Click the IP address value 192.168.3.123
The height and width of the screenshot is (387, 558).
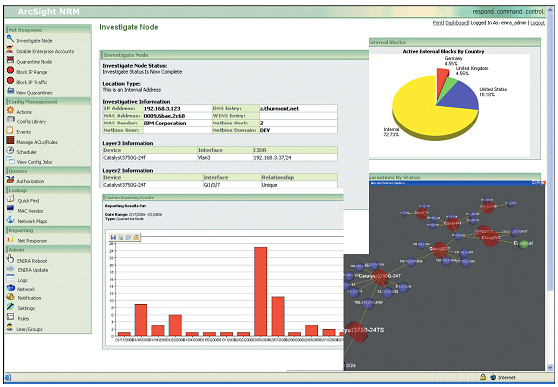(162, 109)
